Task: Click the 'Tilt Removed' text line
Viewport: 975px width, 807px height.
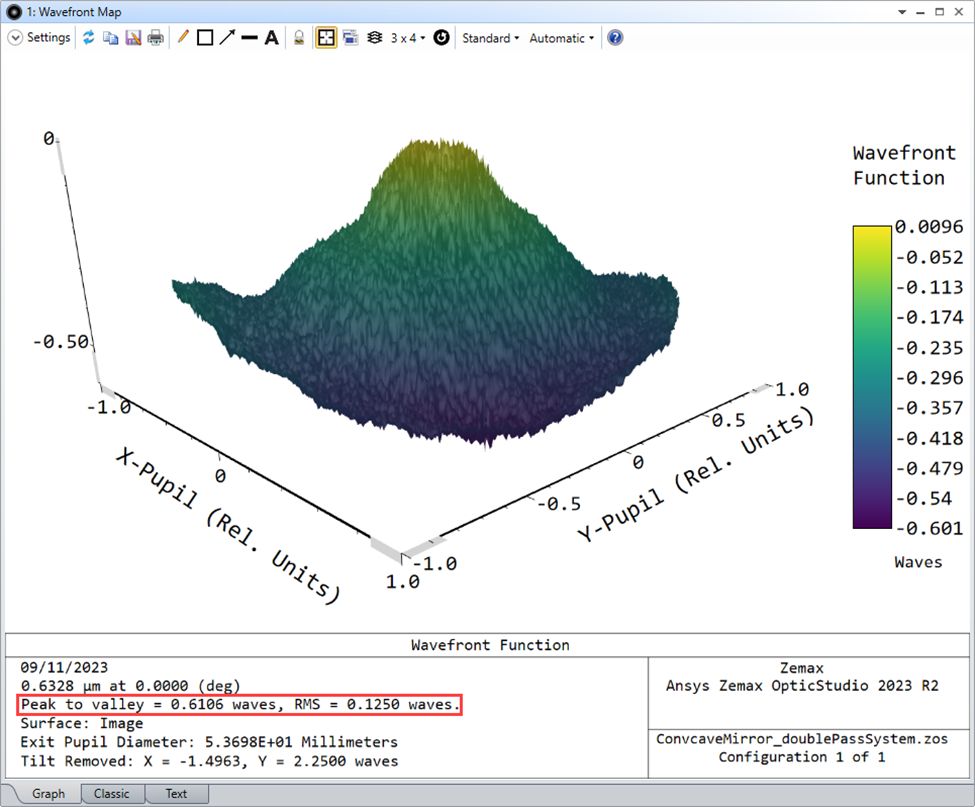Action: [x=209, y=761]
